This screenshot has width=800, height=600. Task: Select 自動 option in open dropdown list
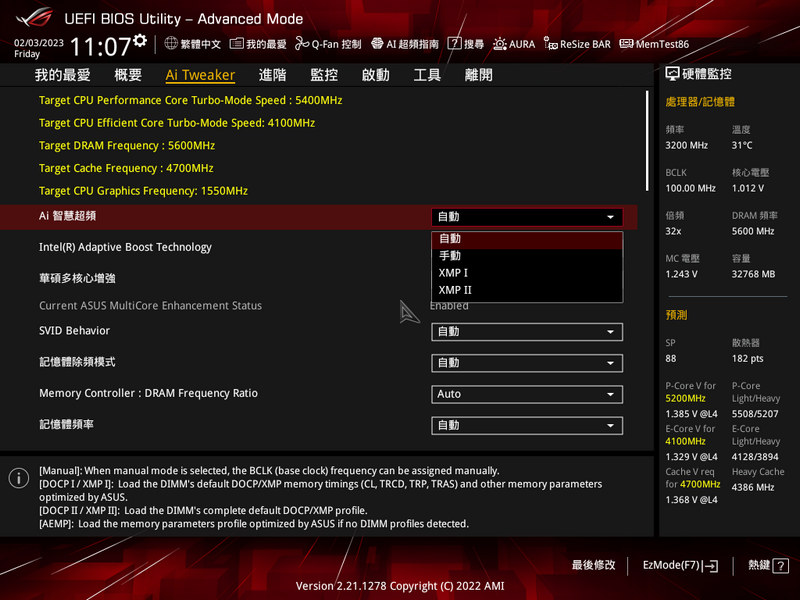[527, 239]
